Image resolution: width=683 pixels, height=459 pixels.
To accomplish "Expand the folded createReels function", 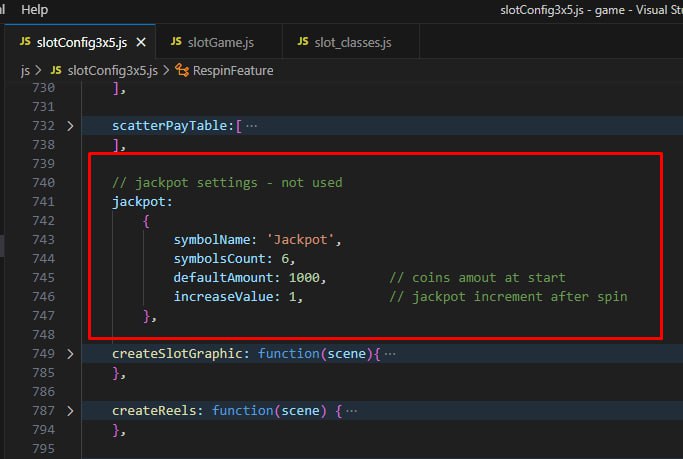I will [x=70, y=411].
